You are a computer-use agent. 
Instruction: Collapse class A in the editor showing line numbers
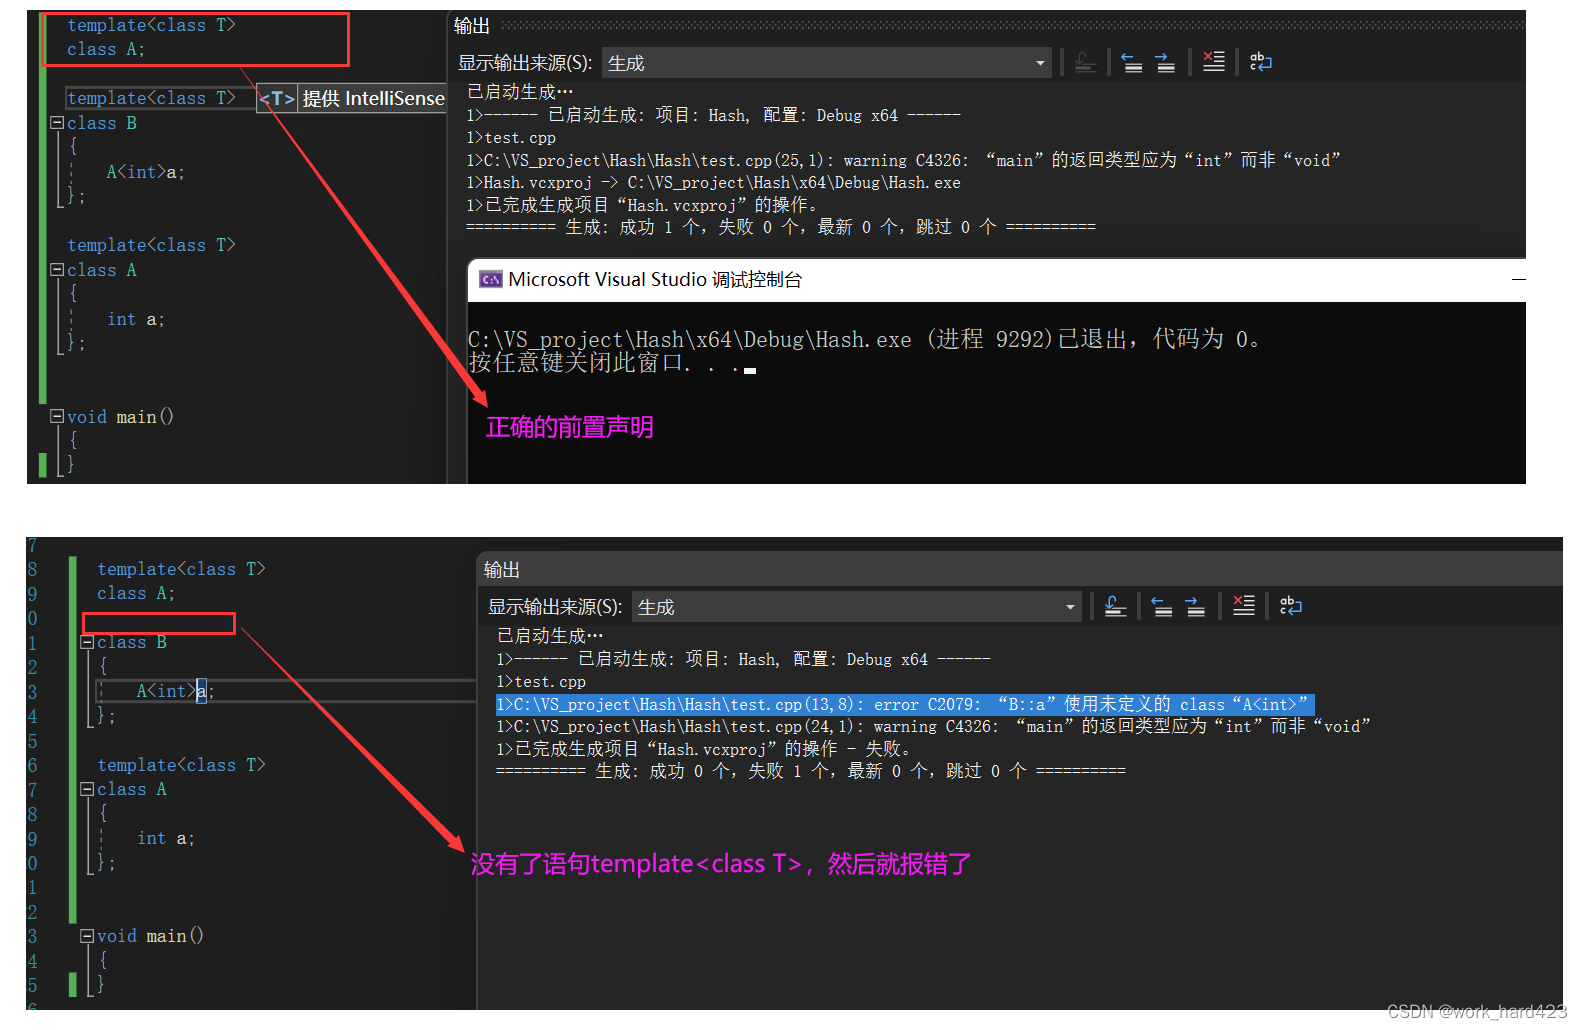pyautogui.click(x=87, y=789)
